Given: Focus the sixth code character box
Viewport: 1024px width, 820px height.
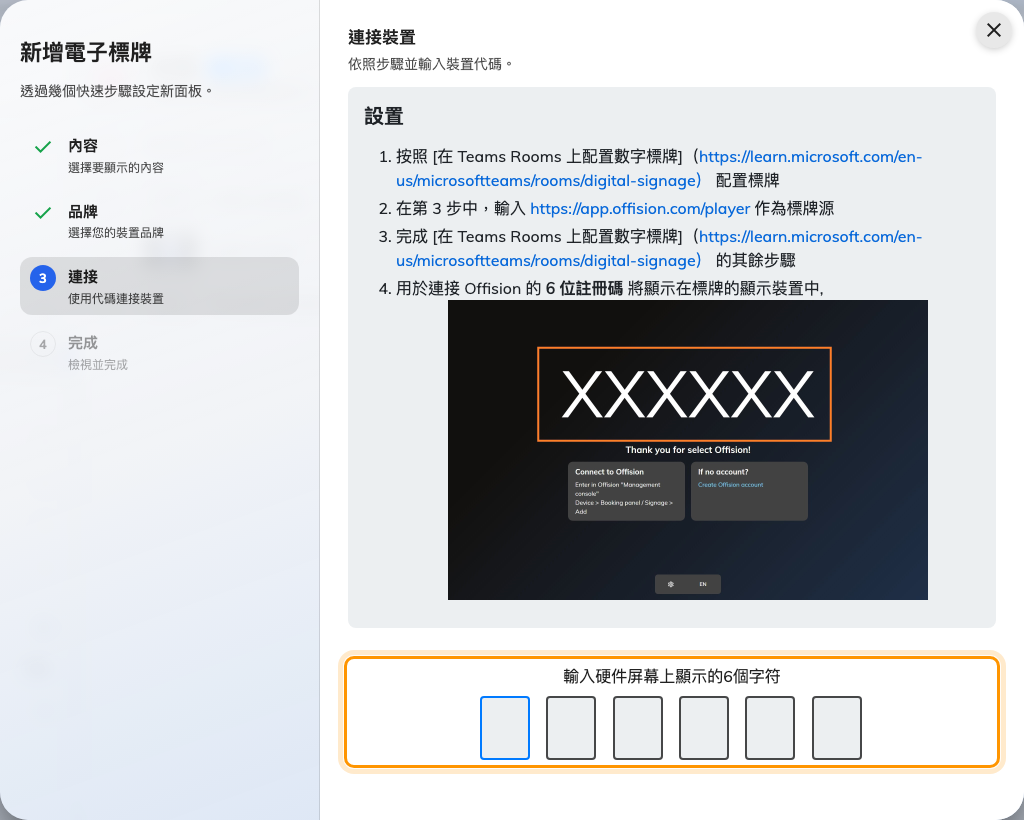Looking at the screenshot, I should point(837,728).
